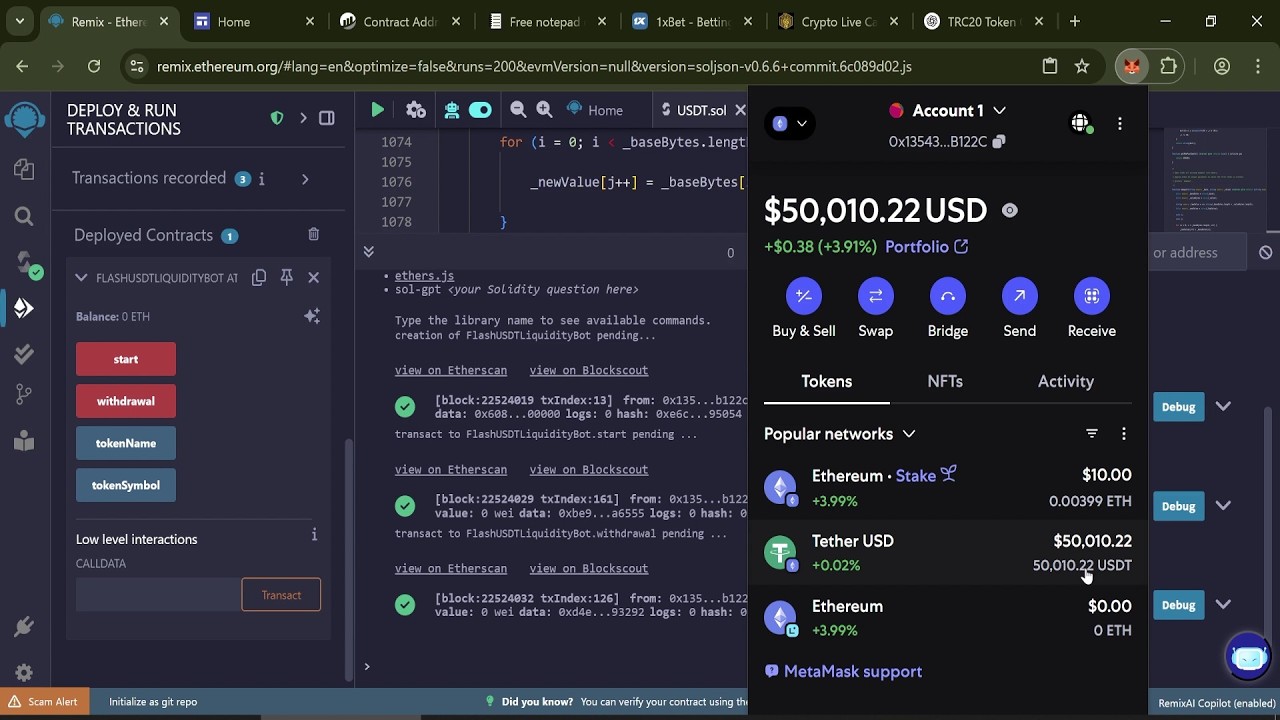The image size is (1280, 720).
Task: Zoom out the editor font
Action: [x=518, y=110]
